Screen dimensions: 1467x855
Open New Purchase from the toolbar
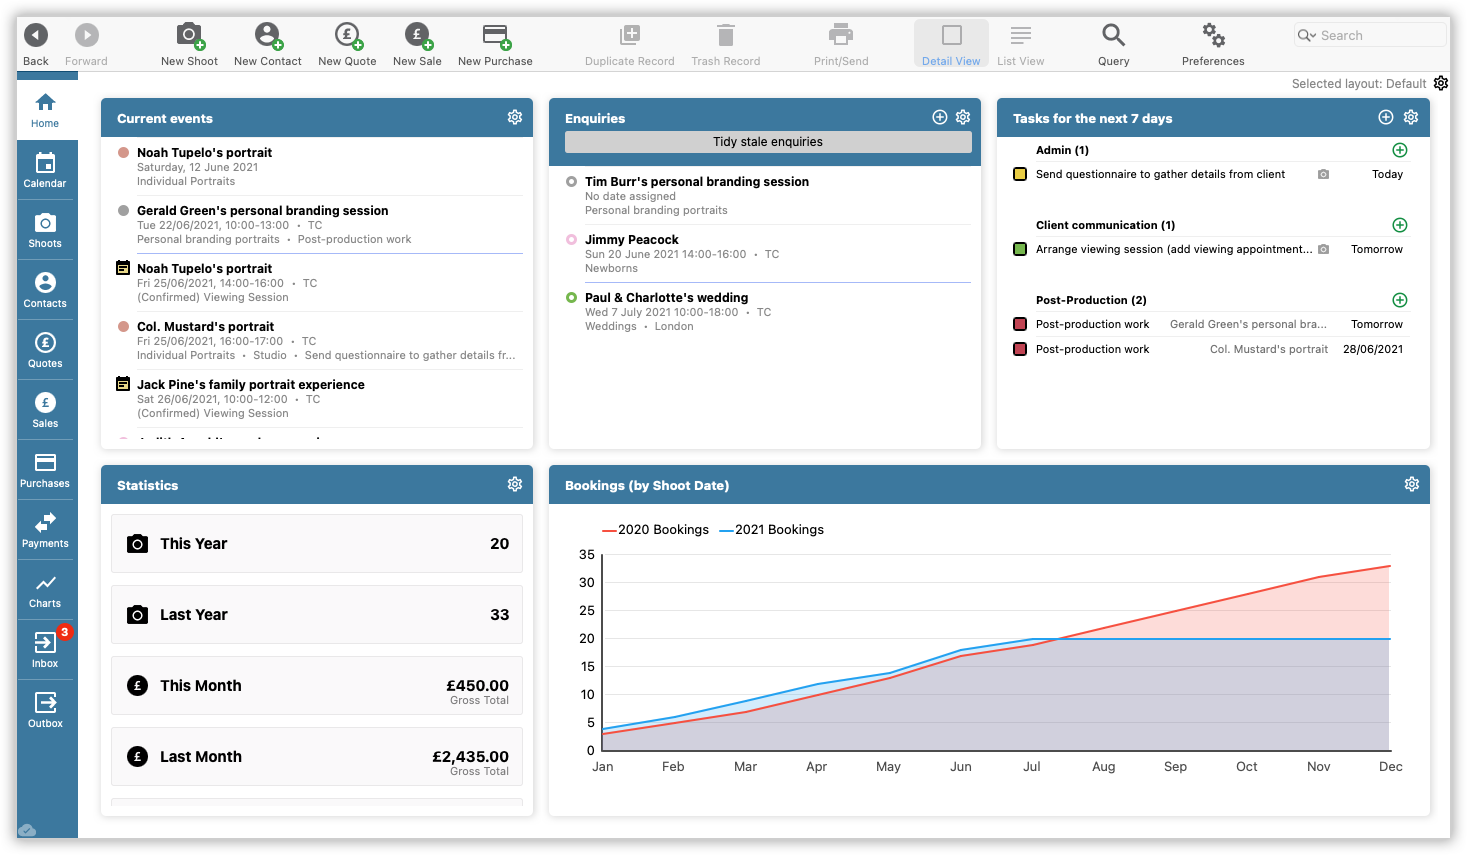click(495, 36)
